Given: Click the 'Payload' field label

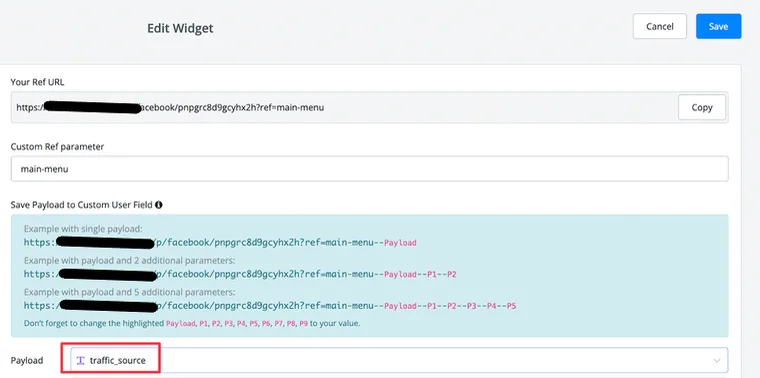Looking at the screenshot, I should (x=27, y=361).
